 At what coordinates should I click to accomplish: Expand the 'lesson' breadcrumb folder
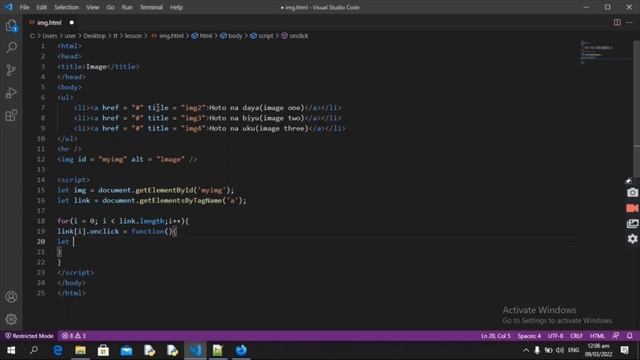[133, 36]
